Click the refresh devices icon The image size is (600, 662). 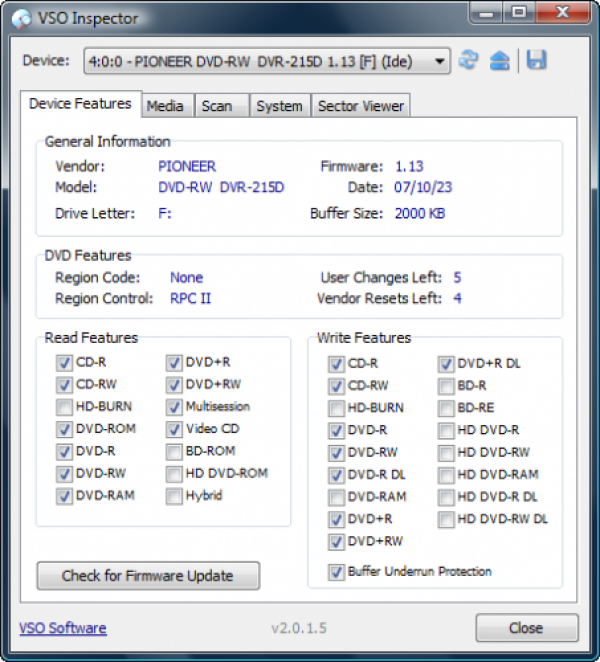(x=468, y=60)
